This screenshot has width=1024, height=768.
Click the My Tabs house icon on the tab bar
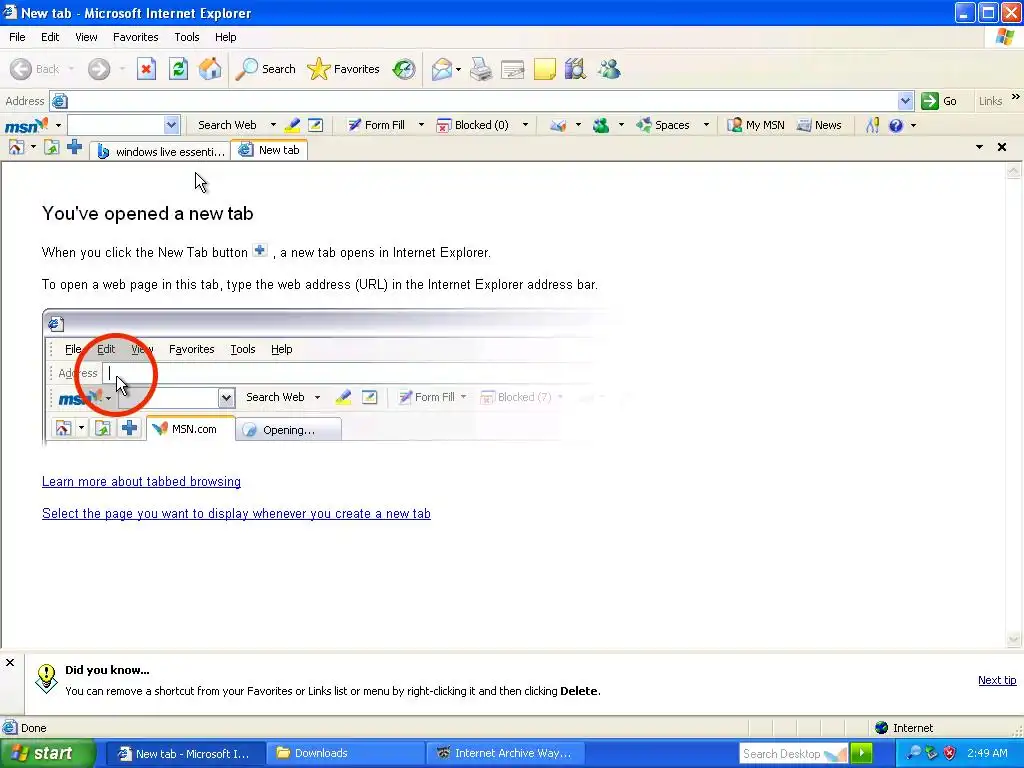click(16, 148)
